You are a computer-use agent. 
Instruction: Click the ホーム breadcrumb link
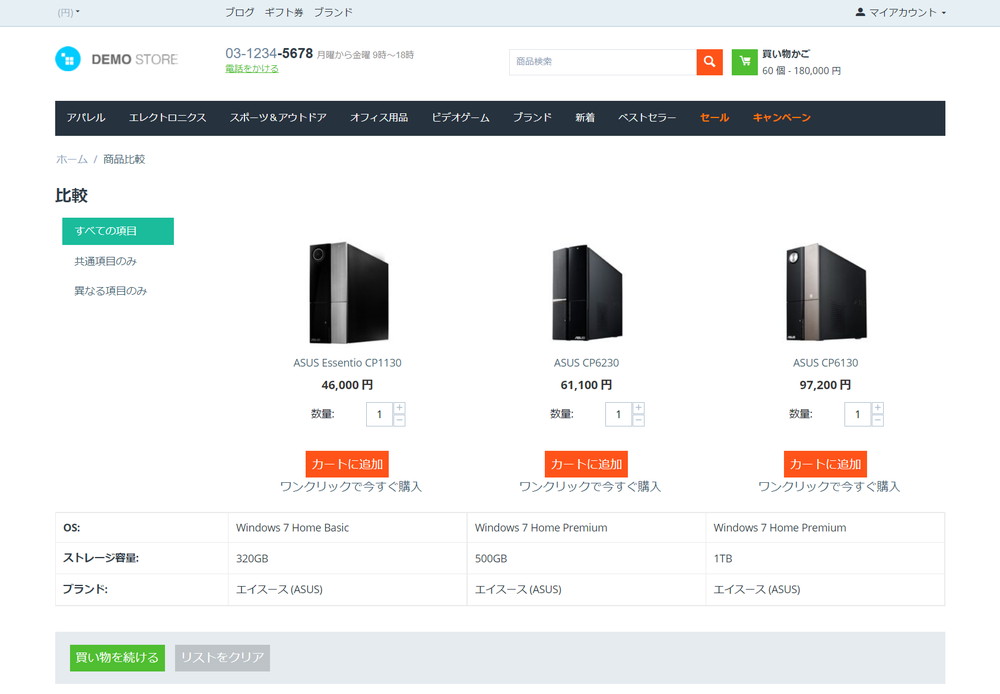(x=71, y=159)
